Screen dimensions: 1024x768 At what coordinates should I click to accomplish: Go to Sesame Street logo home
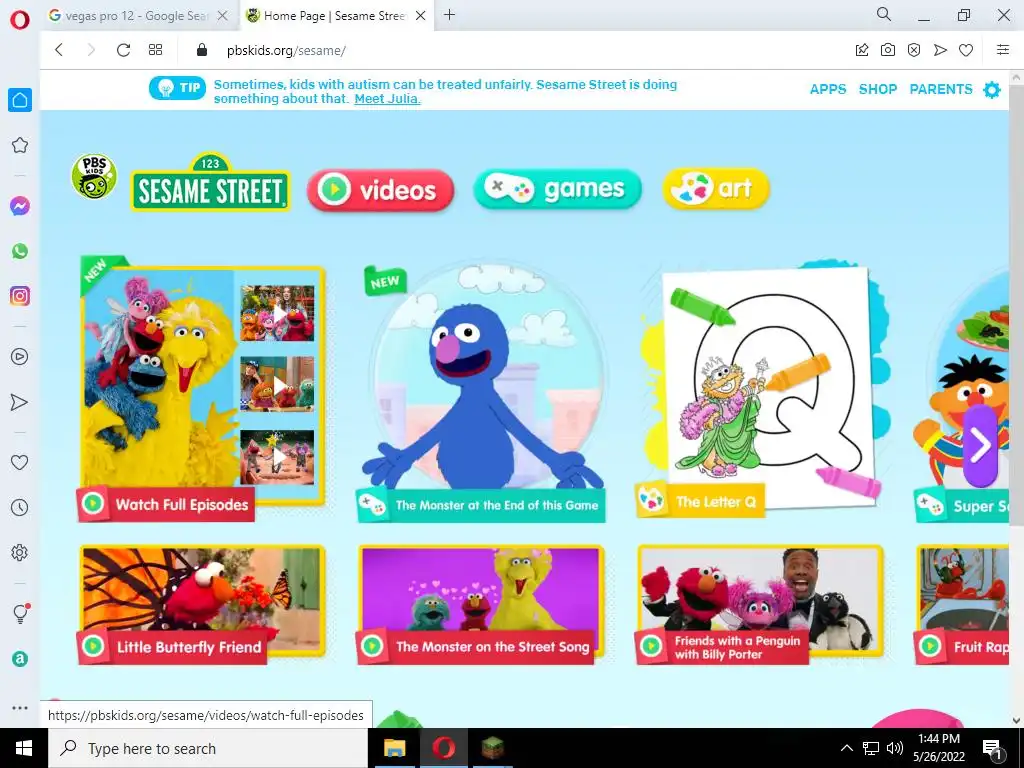point(210,182)
